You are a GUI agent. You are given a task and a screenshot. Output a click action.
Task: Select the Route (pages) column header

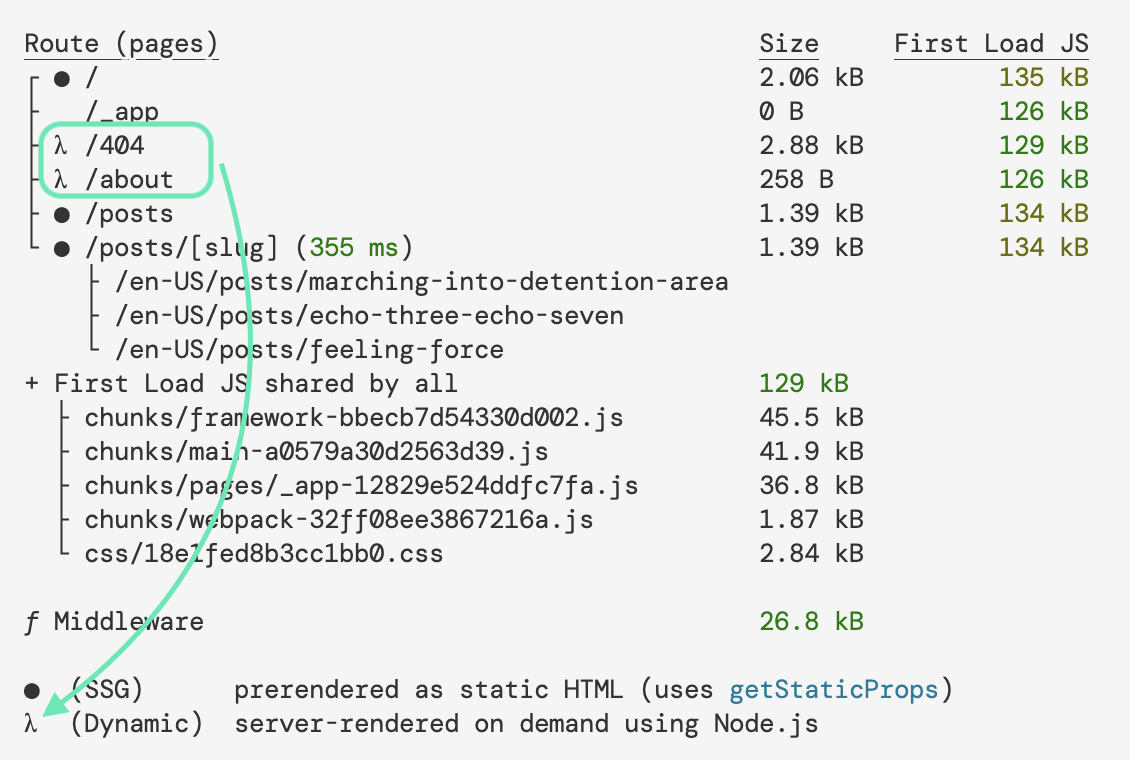(x=121, y=44)
